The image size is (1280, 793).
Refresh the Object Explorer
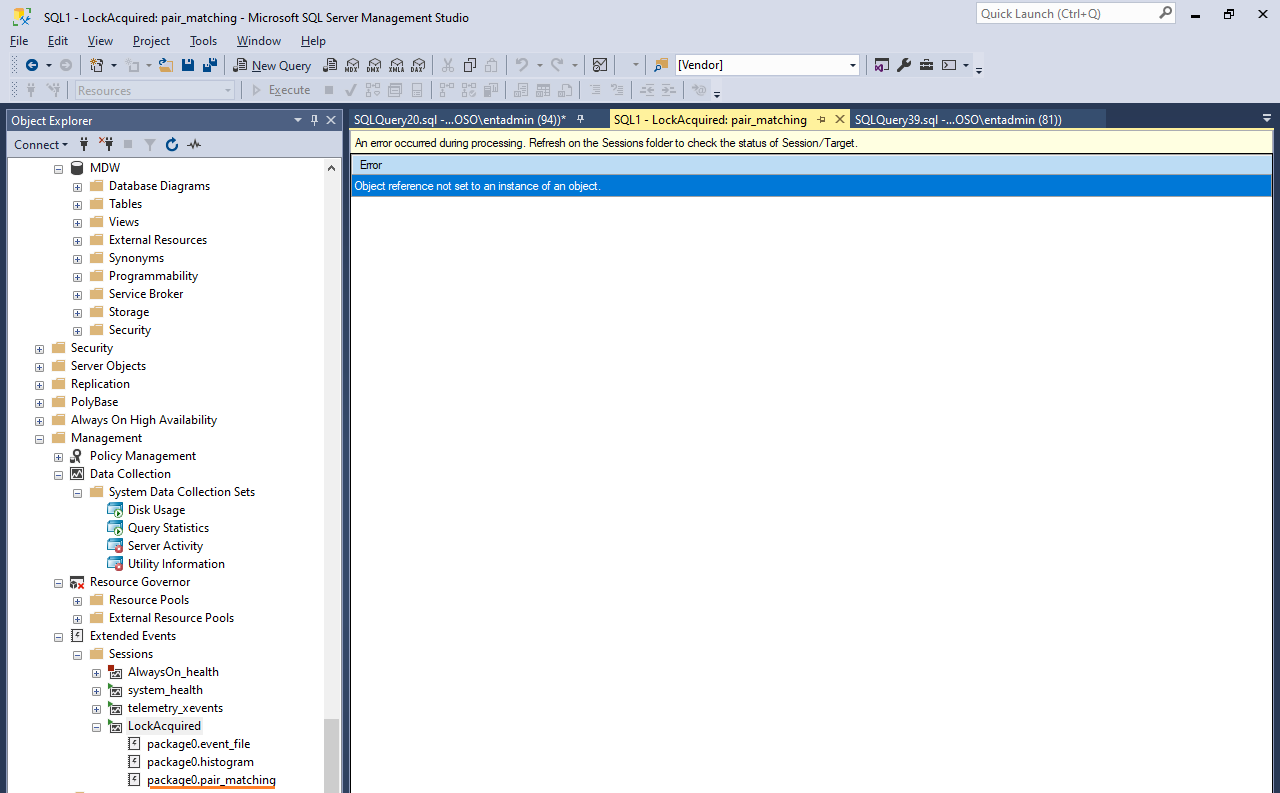pos(171,144)
